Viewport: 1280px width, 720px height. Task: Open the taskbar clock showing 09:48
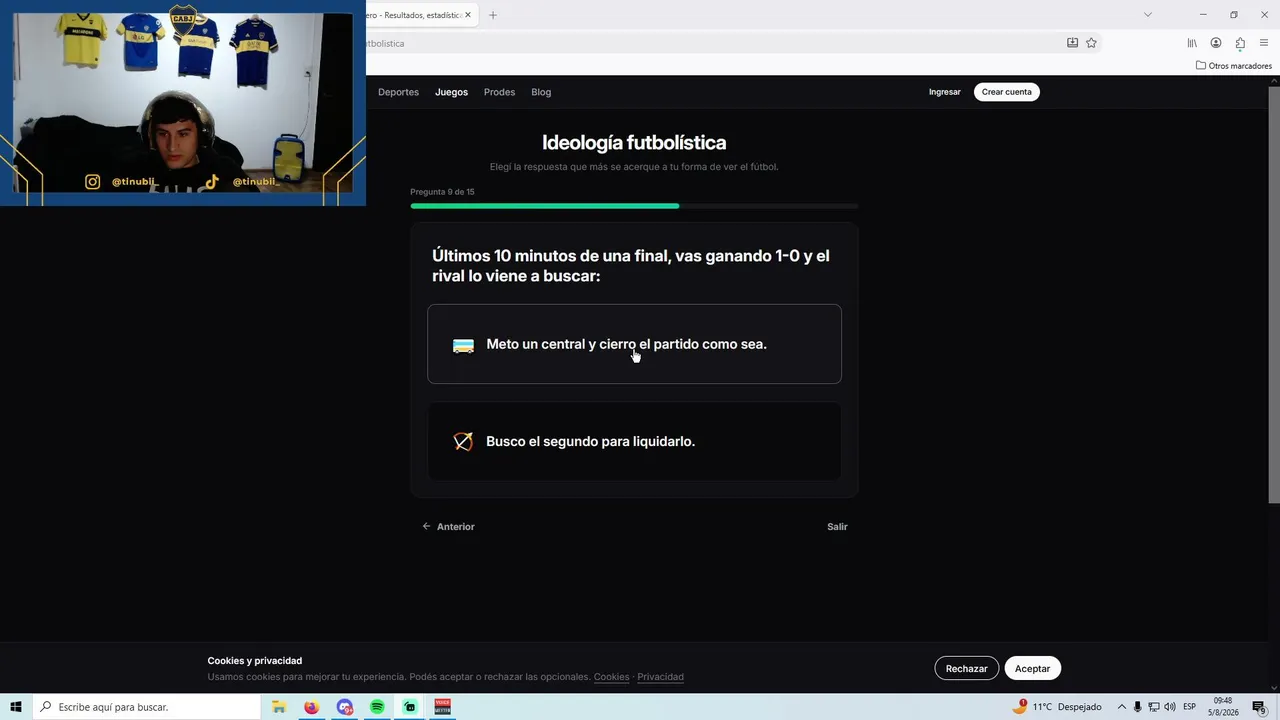1223,707
